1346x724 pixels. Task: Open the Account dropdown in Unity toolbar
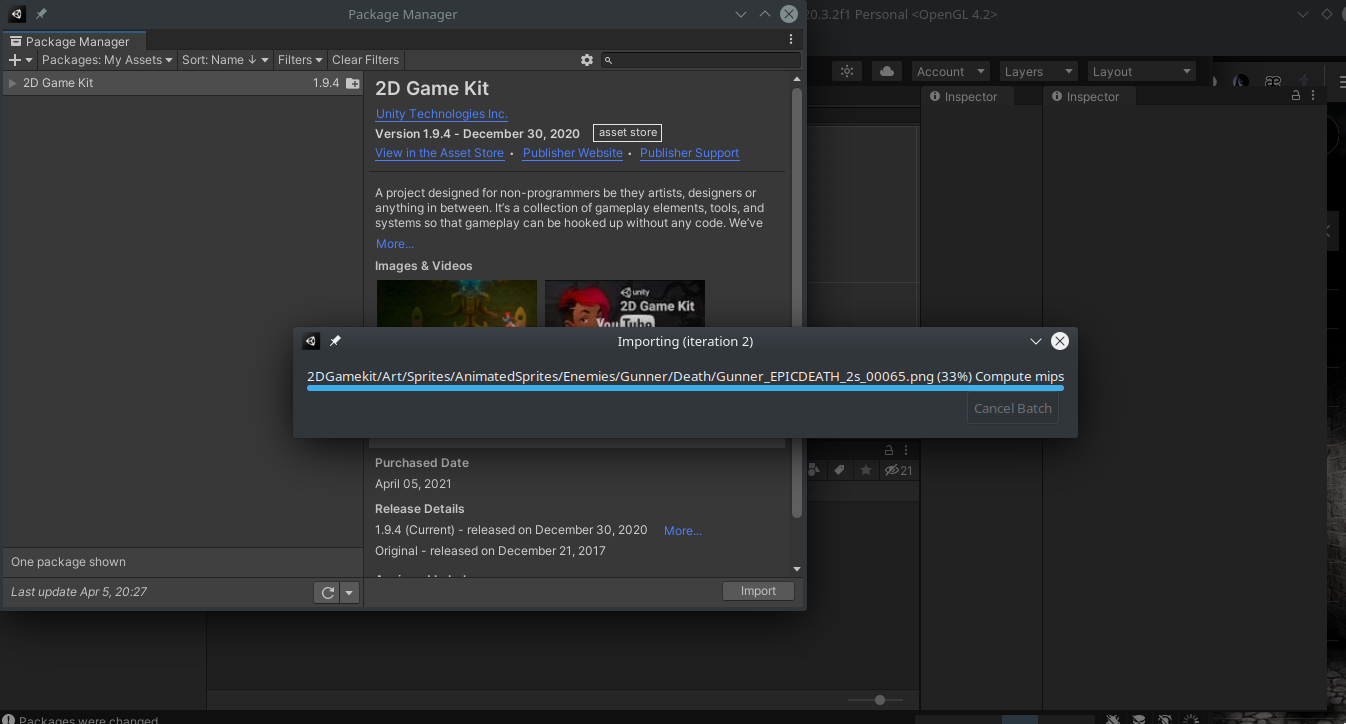[951, 72]
